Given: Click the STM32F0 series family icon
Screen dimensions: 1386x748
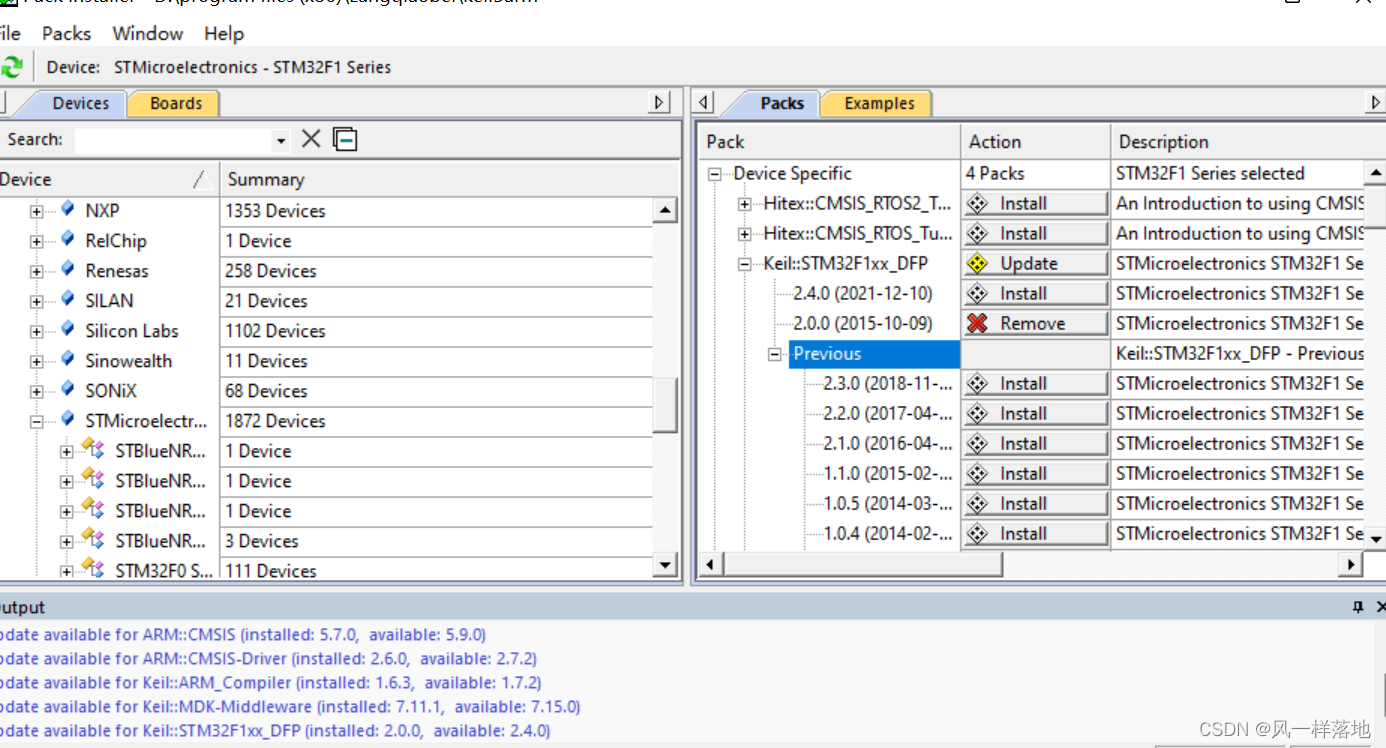Looking at the screenshot, I should [93, 569].
